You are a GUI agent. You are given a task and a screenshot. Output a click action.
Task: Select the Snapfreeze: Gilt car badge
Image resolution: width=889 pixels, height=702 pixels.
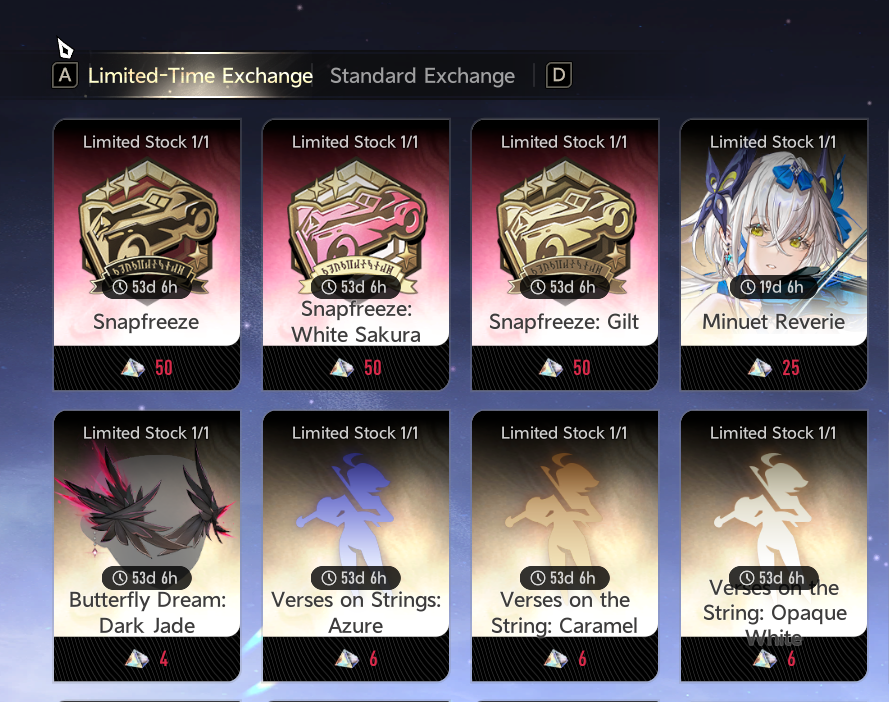[x=565, y=224]
